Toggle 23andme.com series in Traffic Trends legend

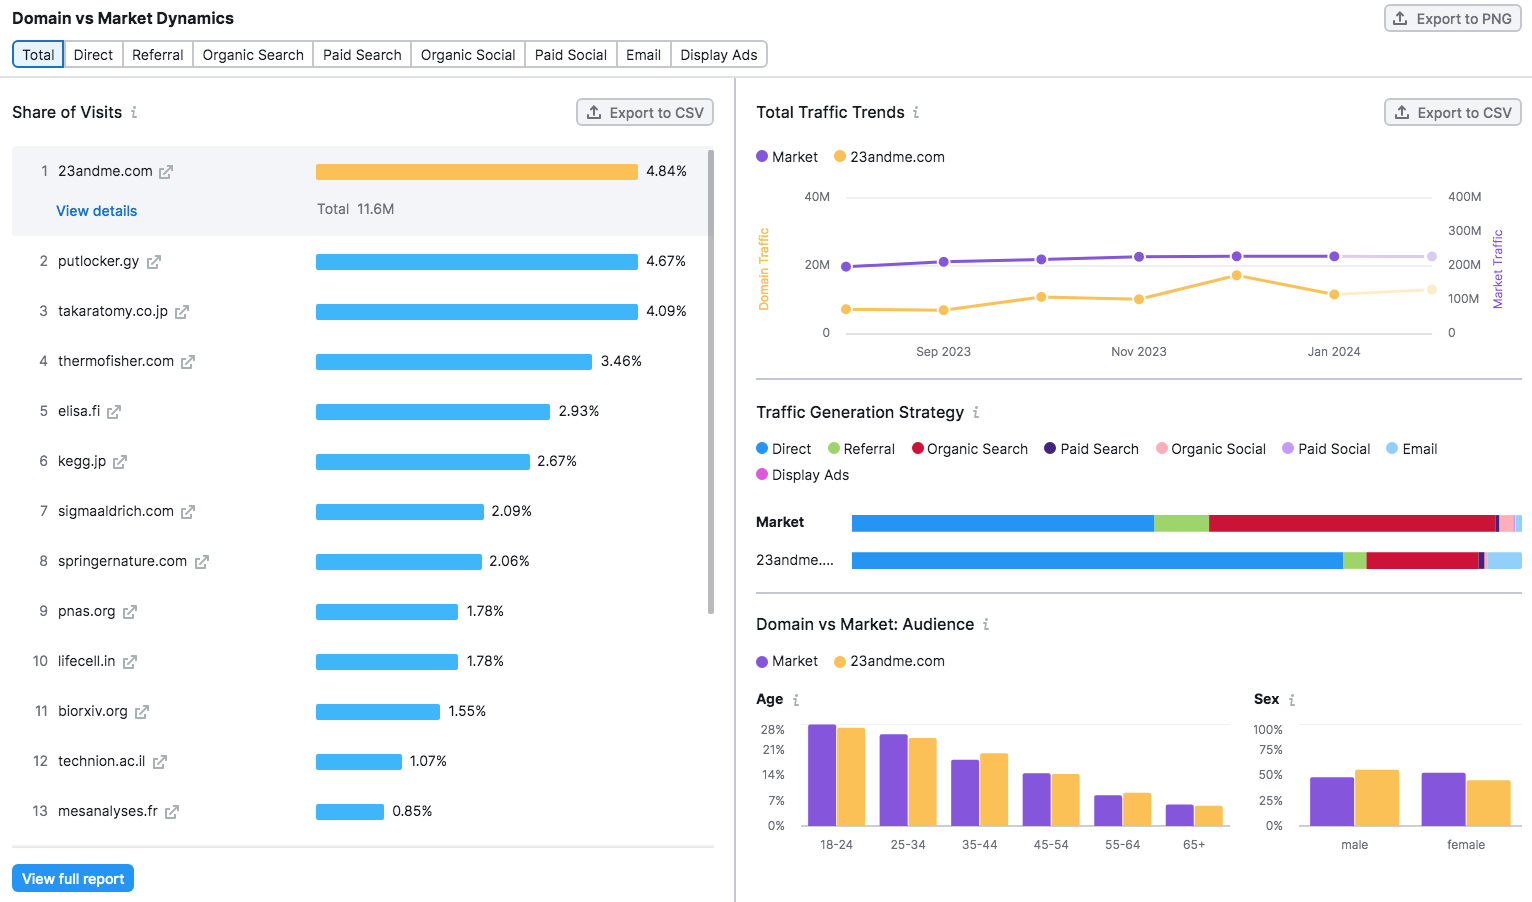(890, 157)
